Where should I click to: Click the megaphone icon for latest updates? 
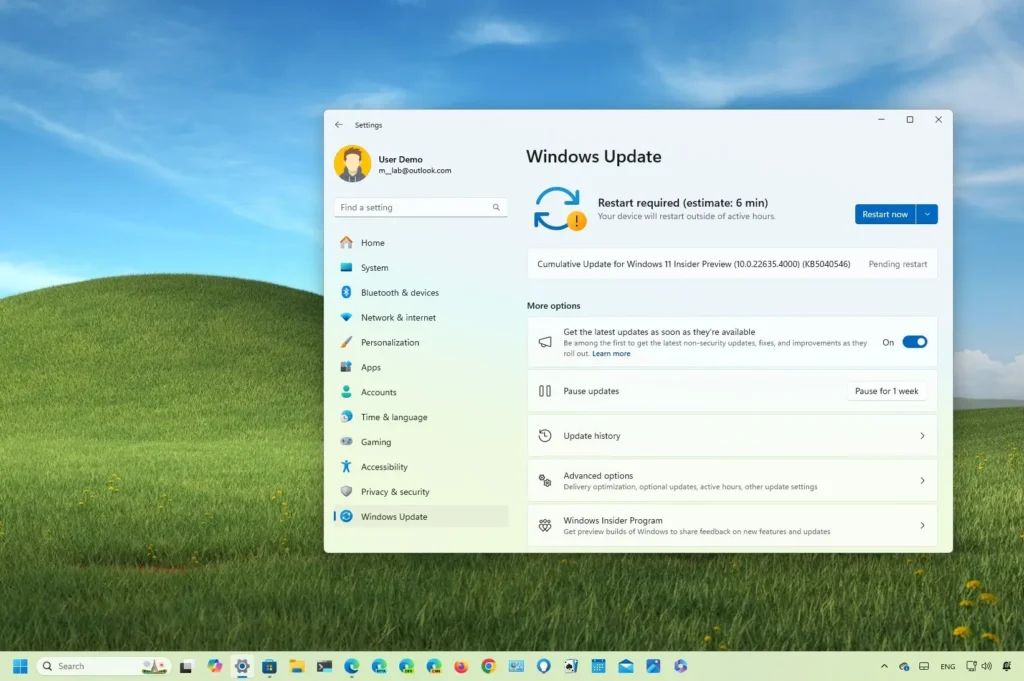click(x=545, y=342)
